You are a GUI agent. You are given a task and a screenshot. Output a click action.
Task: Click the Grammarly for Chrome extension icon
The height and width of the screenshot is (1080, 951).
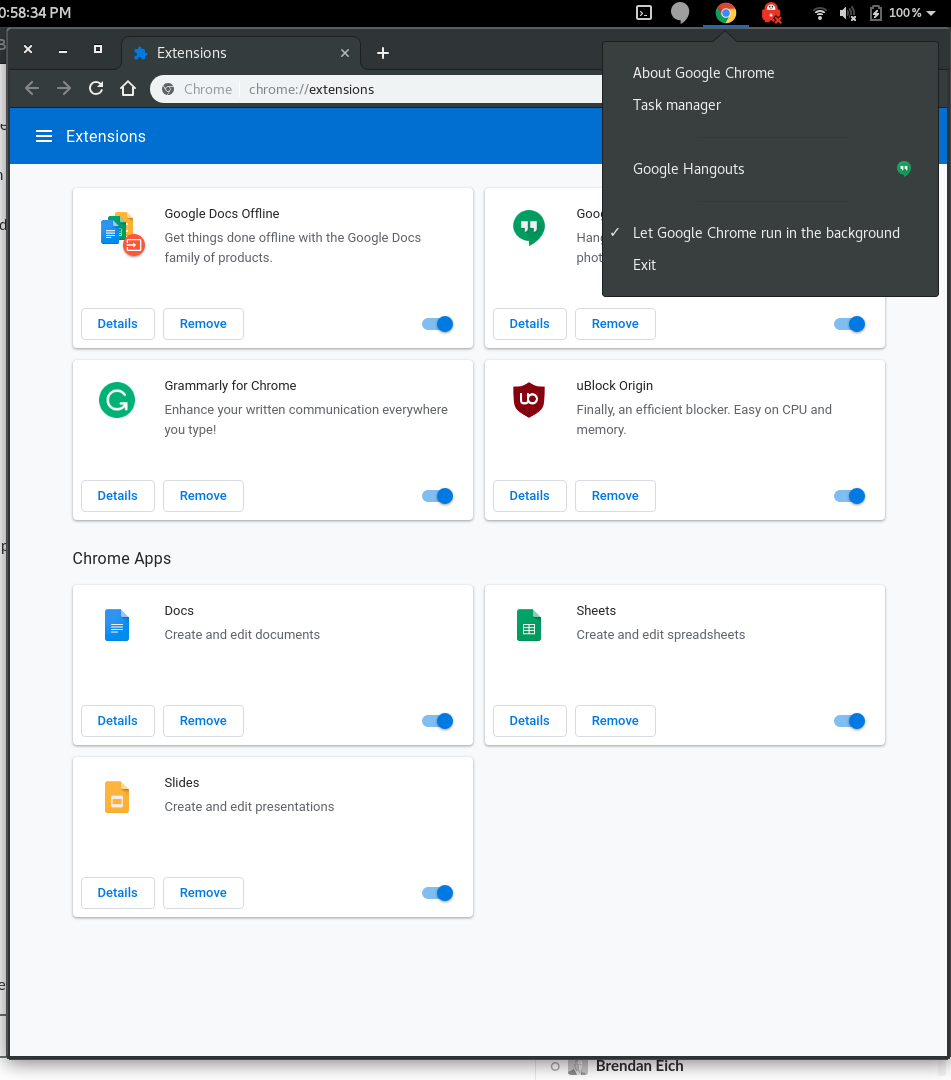[117, 399]
